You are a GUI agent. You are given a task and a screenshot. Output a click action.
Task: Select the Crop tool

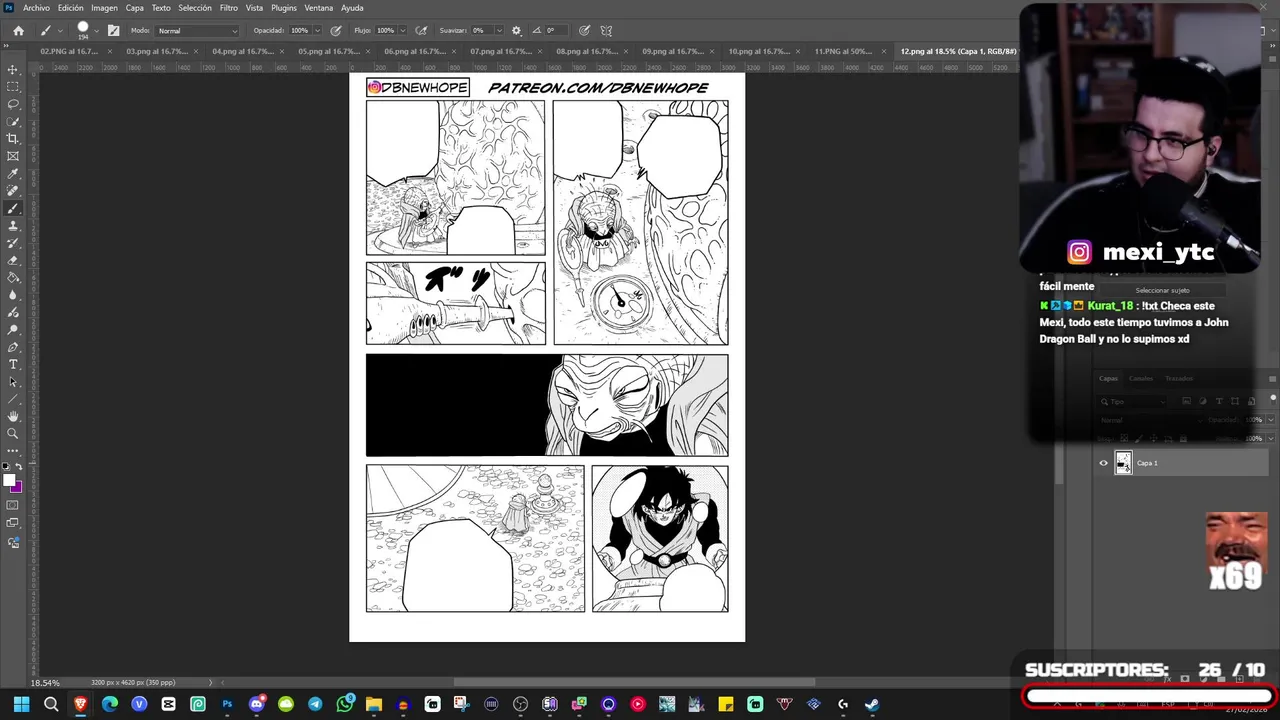(13, 139)
